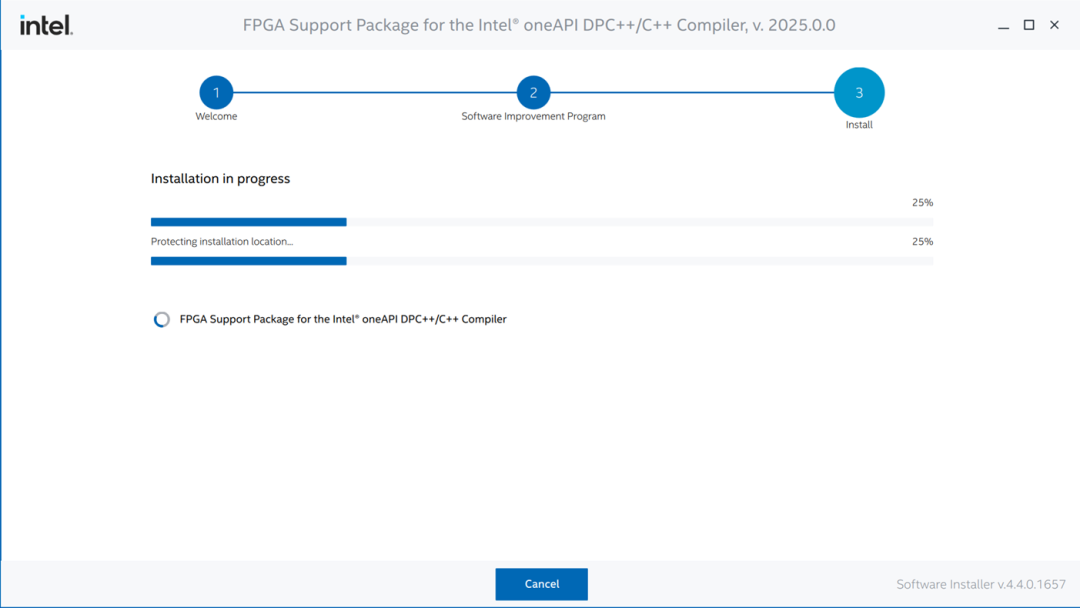Image resolution: width=1080 pixels, height=608 pixels.
Task: Click the 'Install' step label
Action: pos(859,125)
